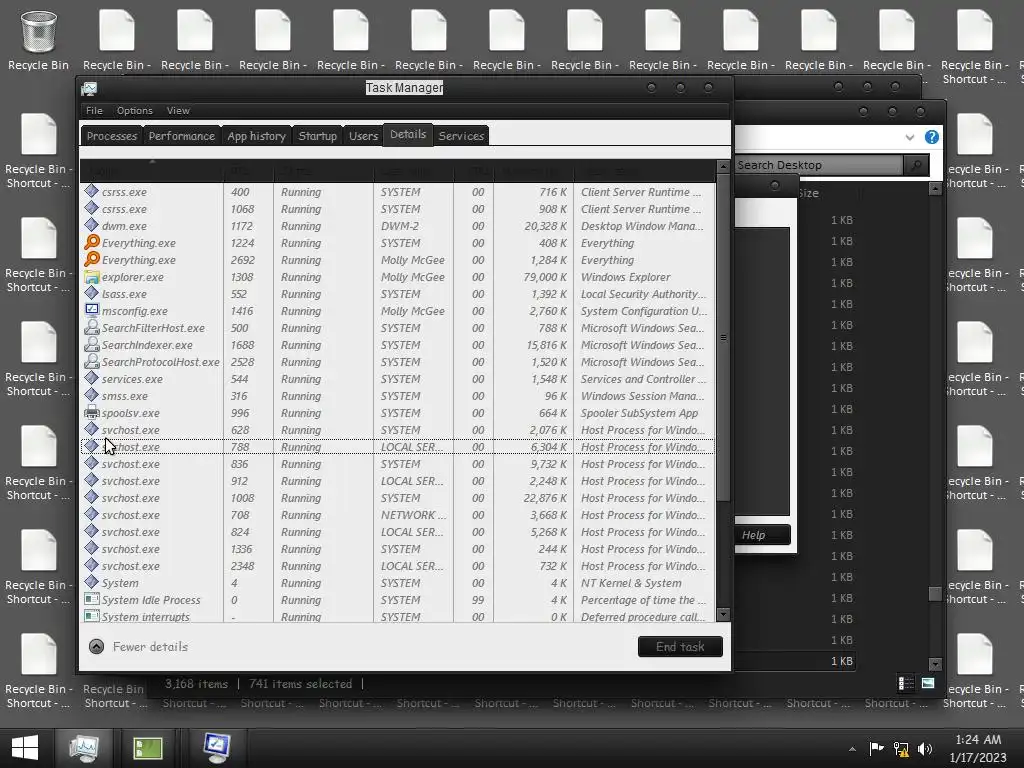Image resolution: width=1024 pixels, height=768 pixels.
Task: Click the Everything.exe icon for PID 2692
Action: [x=92, y=259]
